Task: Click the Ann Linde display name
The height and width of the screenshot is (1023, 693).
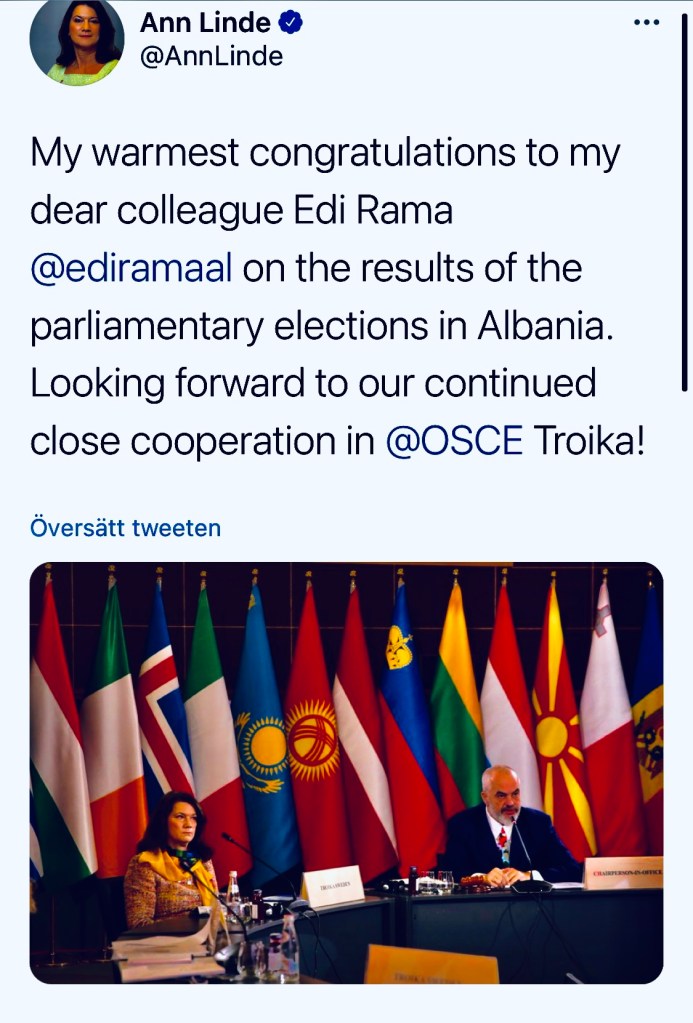Action: click(x=205, y=22)
